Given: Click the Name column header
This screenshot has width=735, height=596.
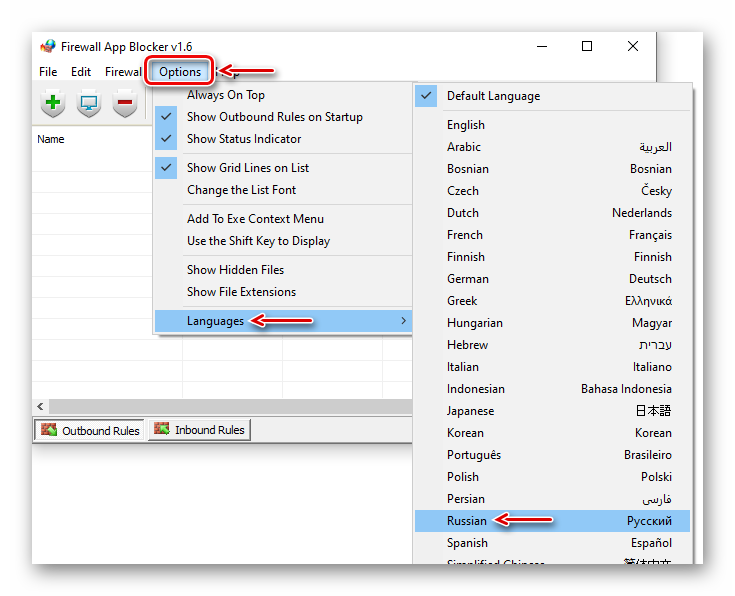Looking at the screenshot, I should 92,139.
